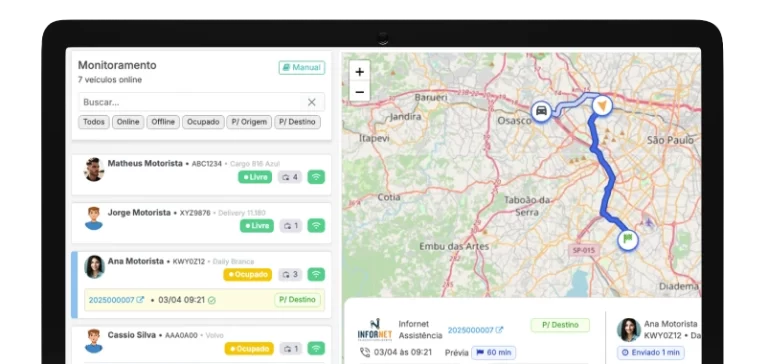Click the green flag destination marker
Image resolution: width=768 pixels, height=364 pixels.
point(628,240)
